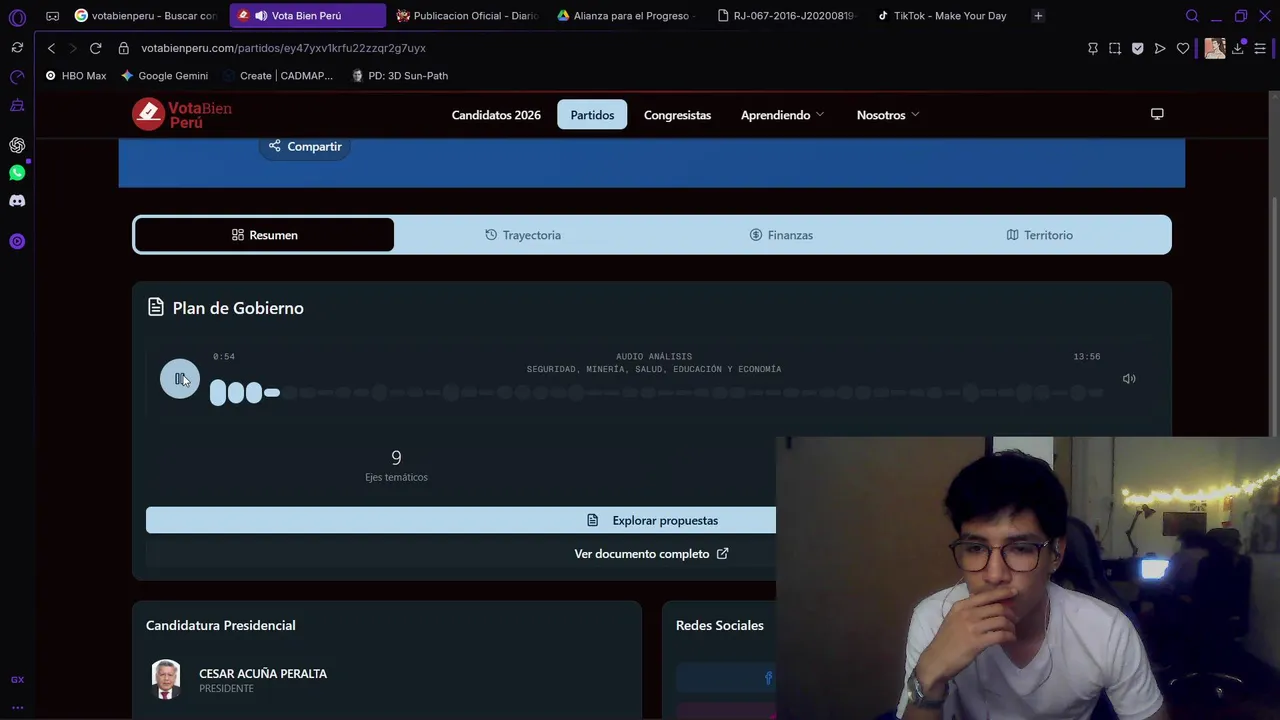The height and width of the screenshot is (720, 1280).
Task: Open the theme/display monitor icon in navbar
Action: [1157, 114]
